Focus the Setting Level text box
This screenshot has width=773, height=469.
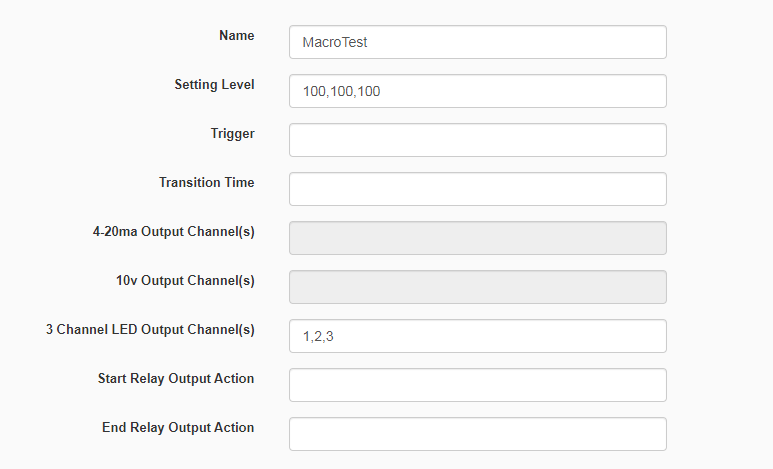tap(478, 91)
